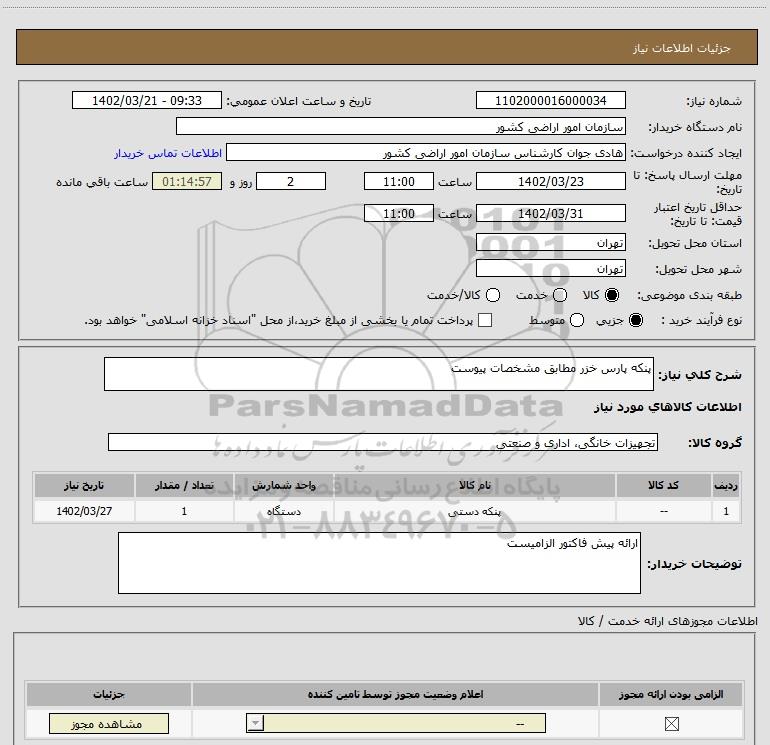
Task: Click the delivery province field تهران
Action: point(550,242)
